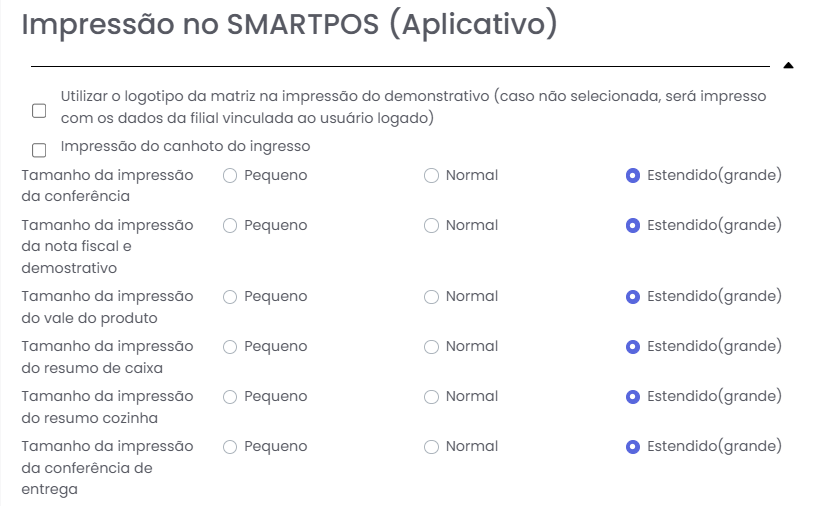The width and height of the screenshot is (814, 506).
Task: Select Pequeno for nota fiscal e demonstrativo
Action: click(230, 226)
